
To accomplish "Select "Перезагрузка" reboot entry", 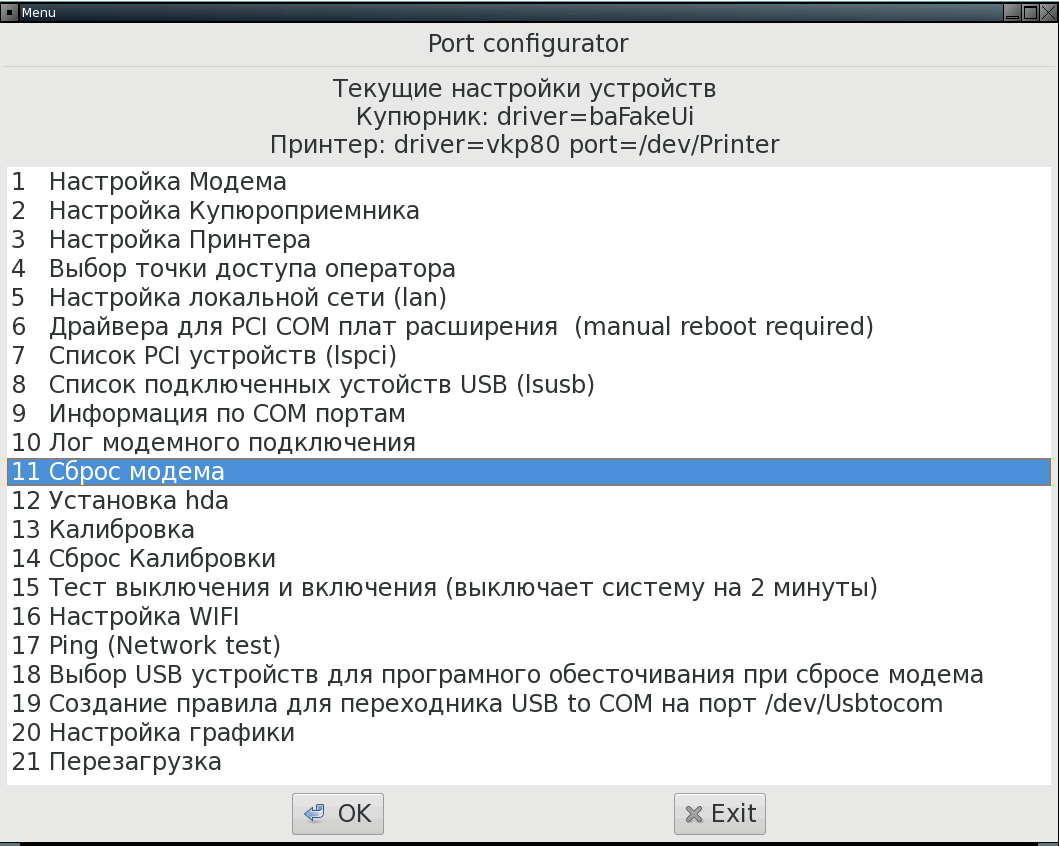I will coord(135,762).
